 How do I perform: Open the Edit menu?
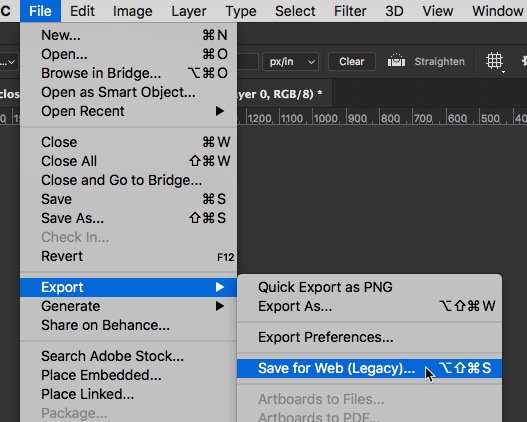coord(82,11)
